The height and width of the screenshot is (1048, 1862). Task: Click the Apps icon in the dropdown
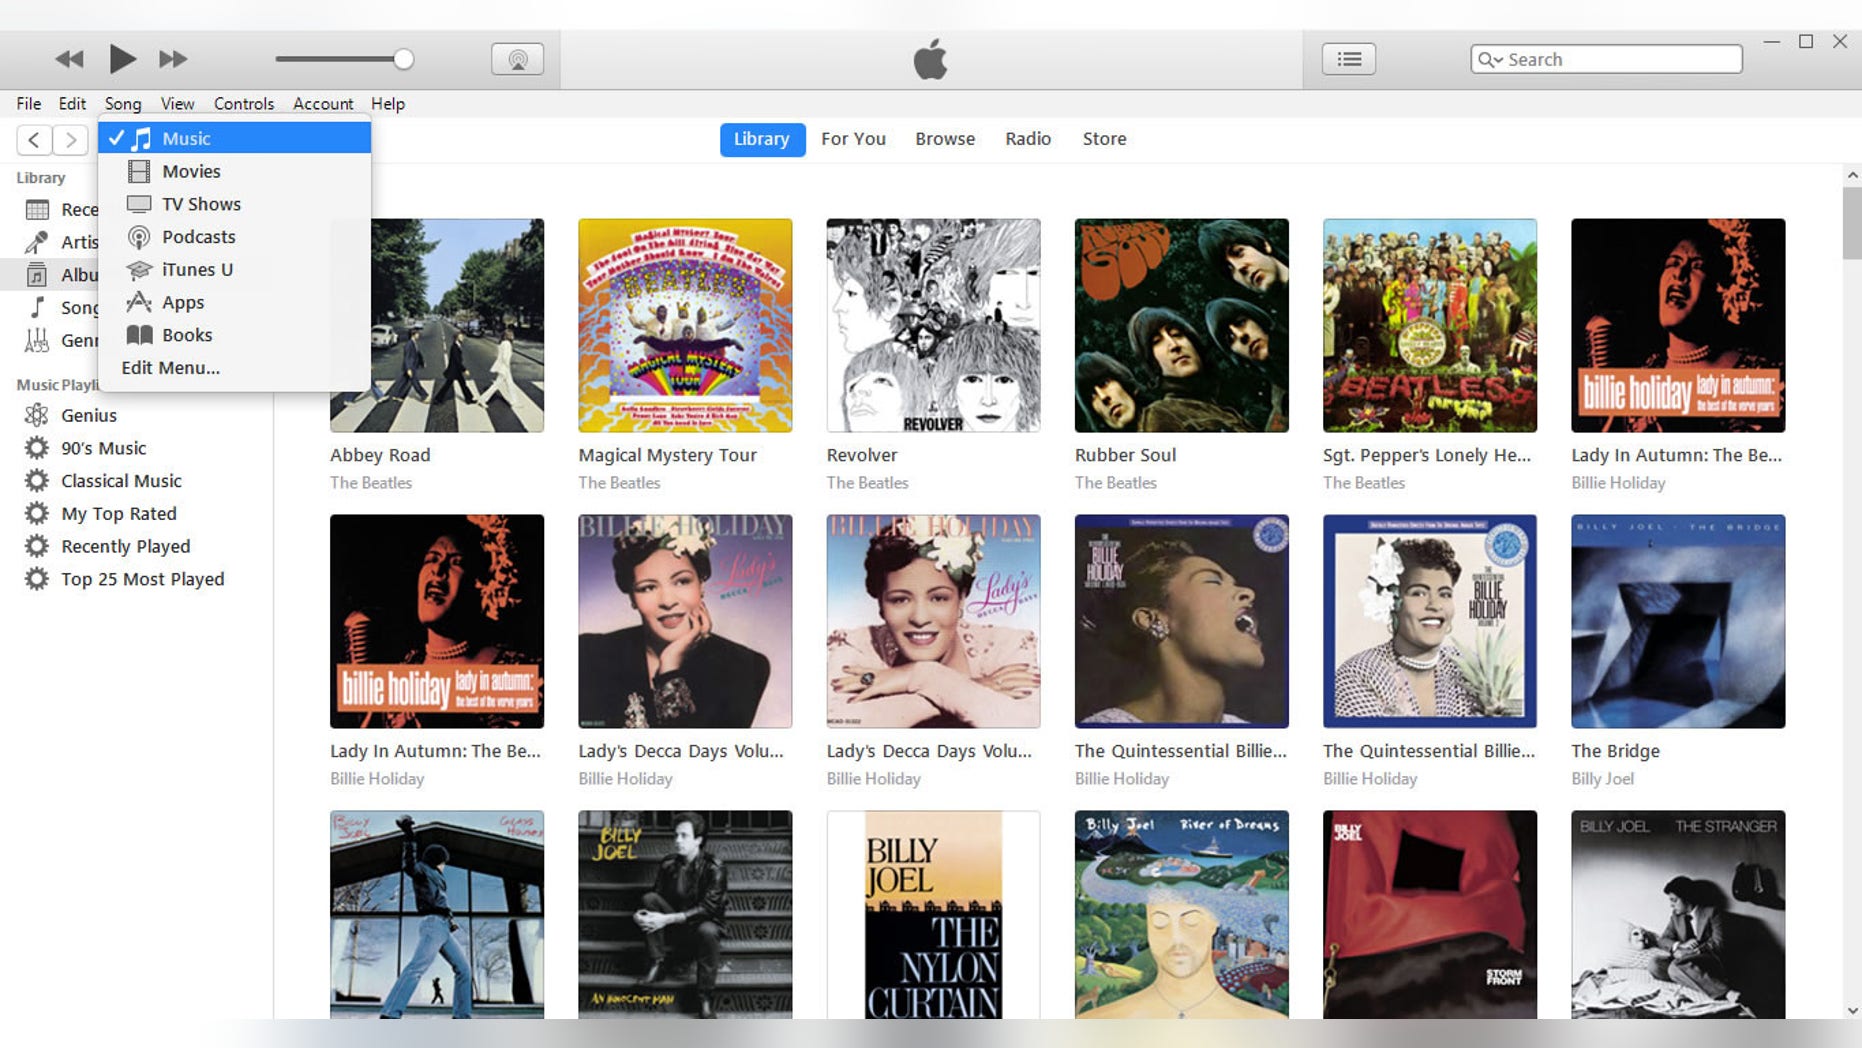(x=139, y=302)
